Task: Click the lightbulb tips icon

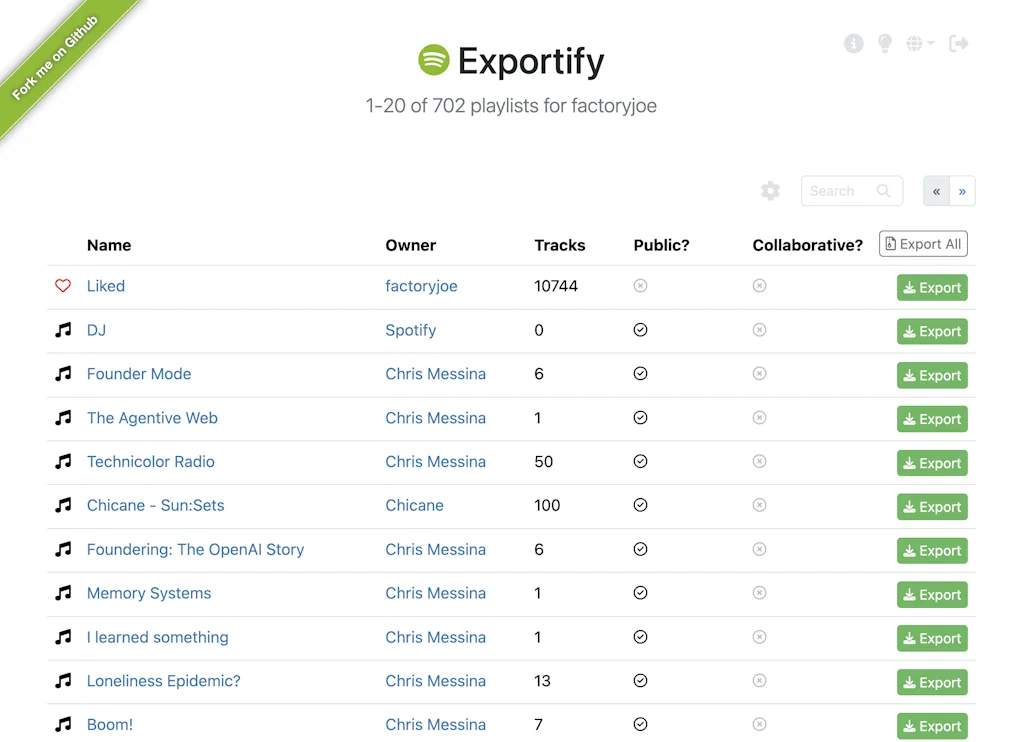Action: (x=885, y=43)
